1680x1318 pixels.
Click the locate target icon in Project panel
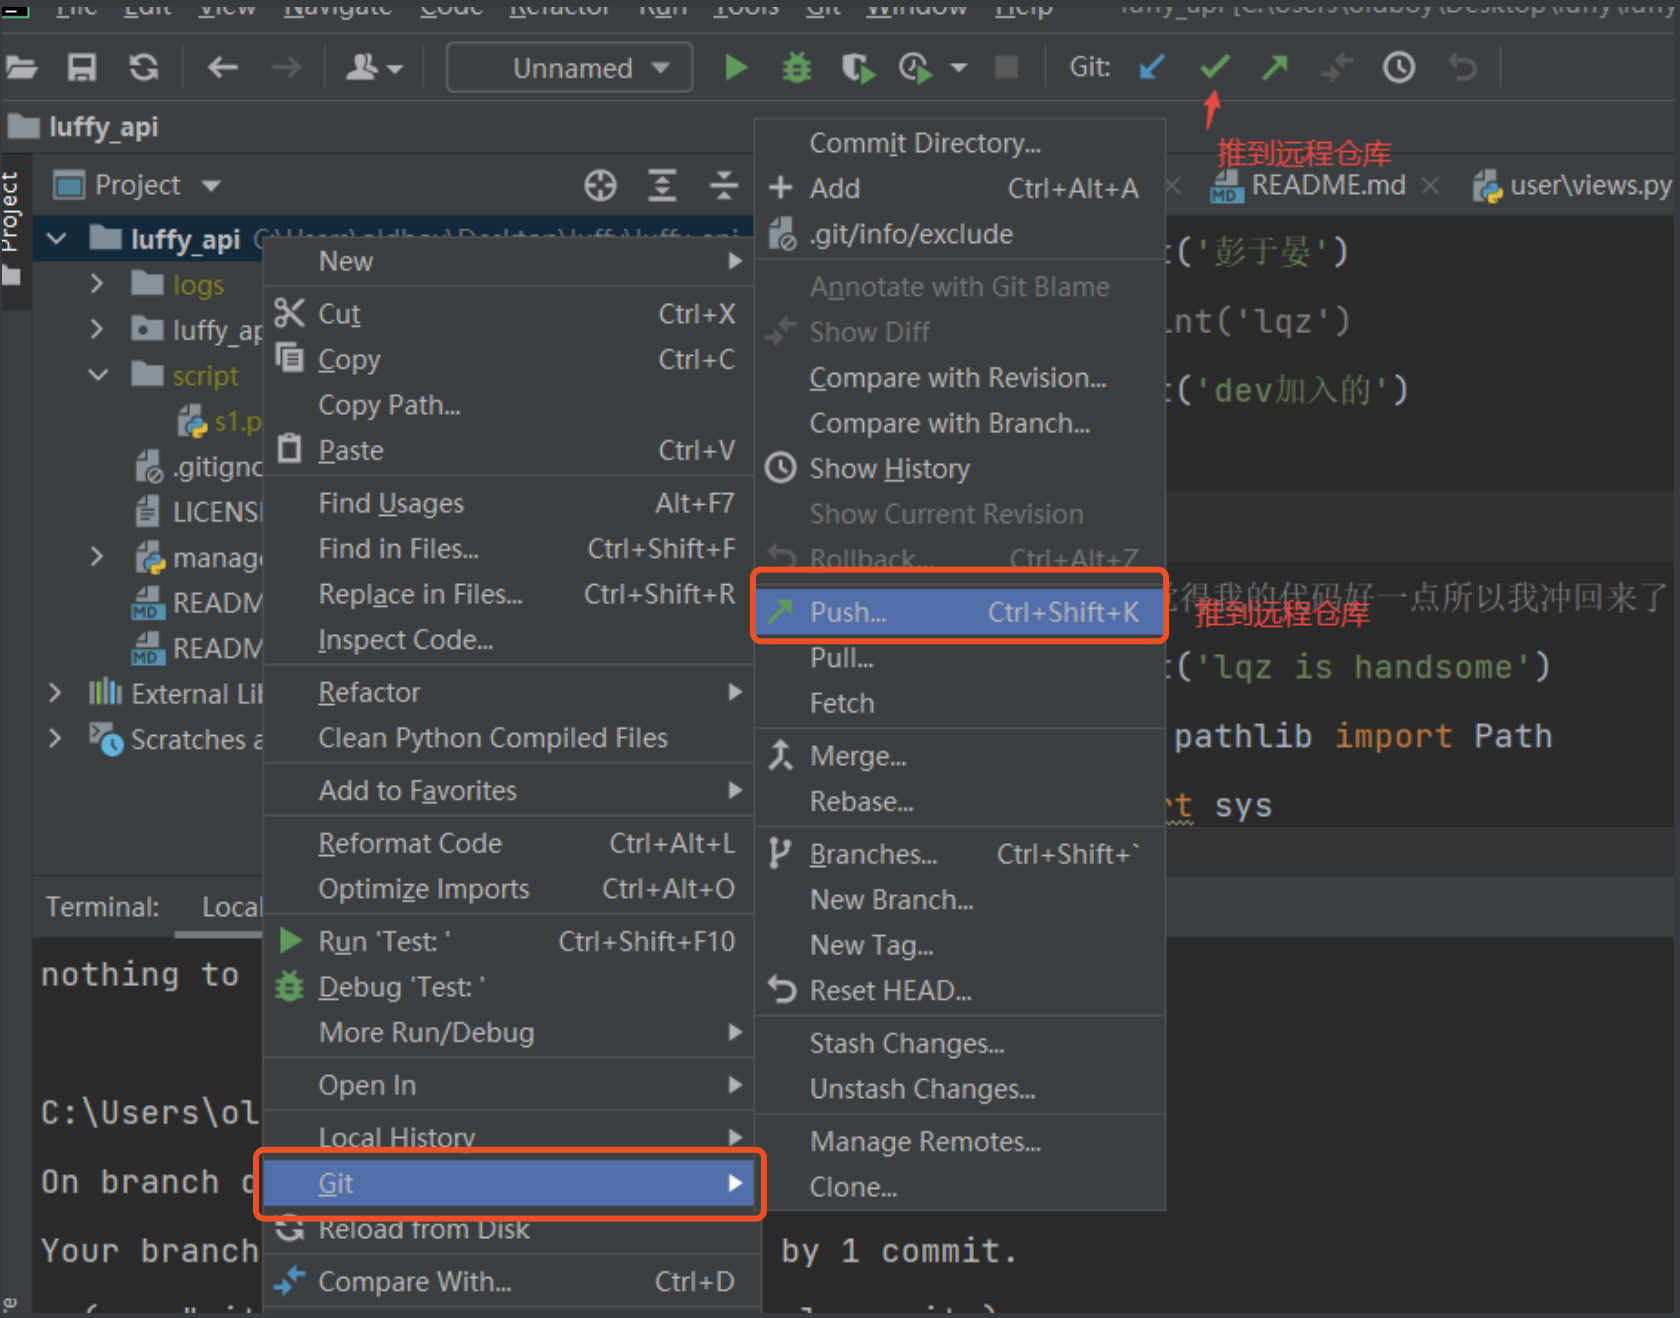(x=600, y=185)
